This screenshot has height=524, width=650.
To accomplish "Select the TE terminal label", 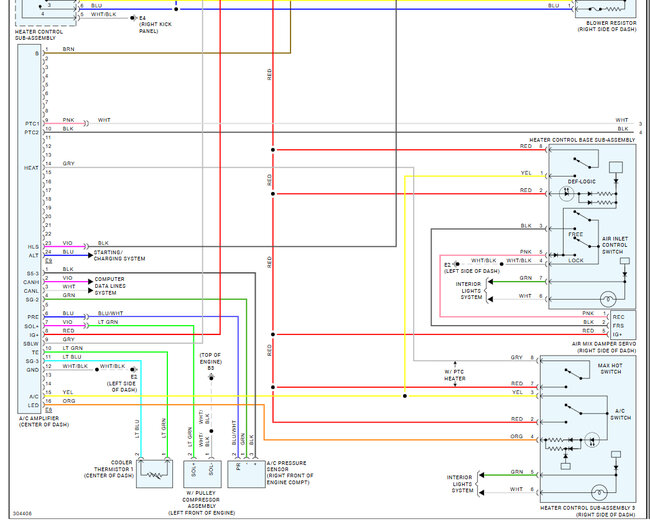I will tap(35, 352).
